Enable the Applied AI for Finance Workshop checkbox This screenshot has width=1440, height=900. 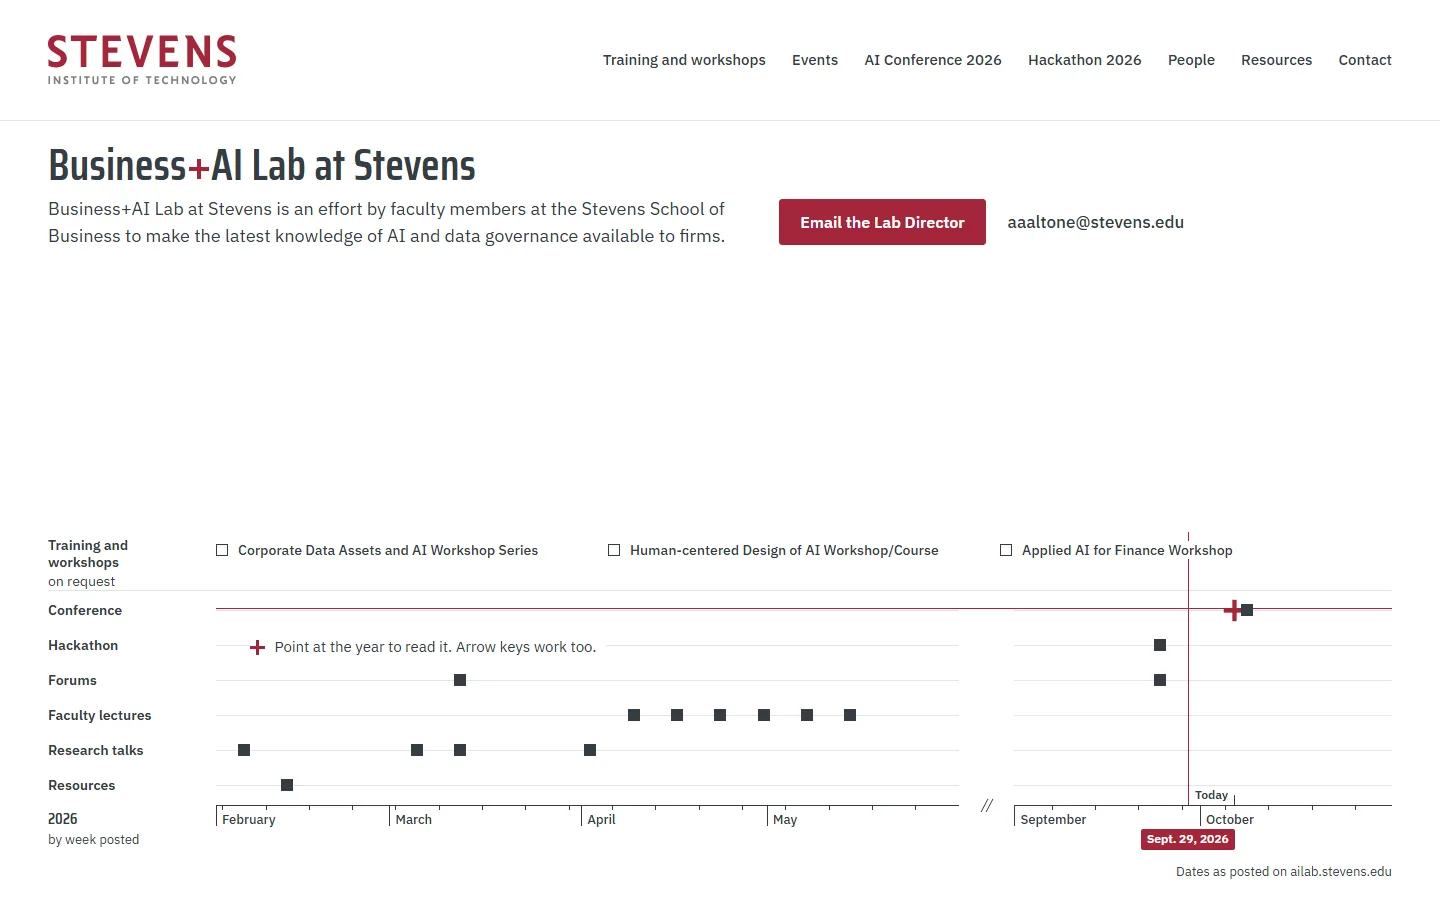point(1006,550)
